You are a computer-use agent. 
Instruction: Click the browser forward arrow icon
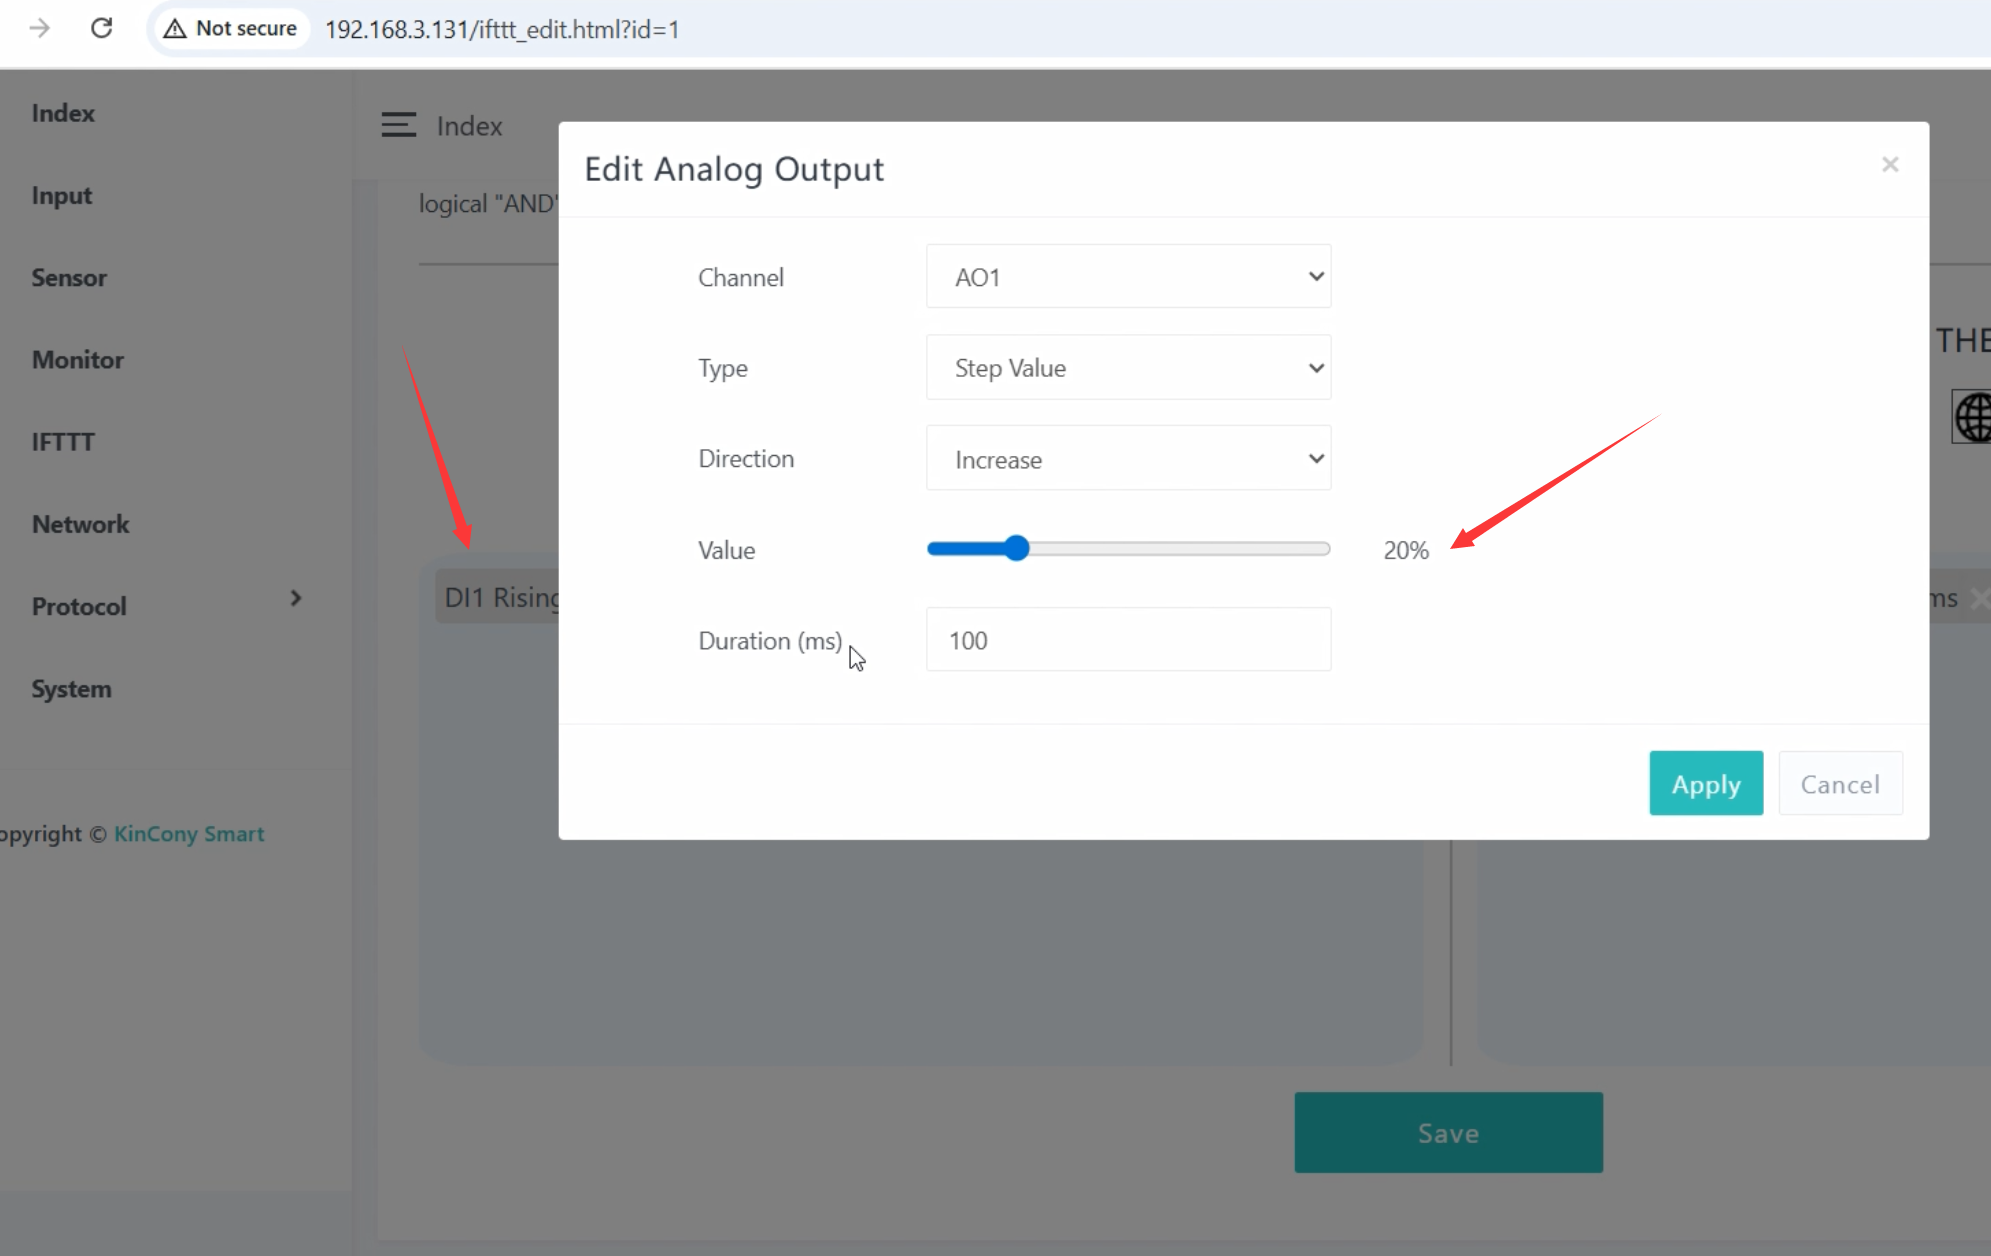40,28
